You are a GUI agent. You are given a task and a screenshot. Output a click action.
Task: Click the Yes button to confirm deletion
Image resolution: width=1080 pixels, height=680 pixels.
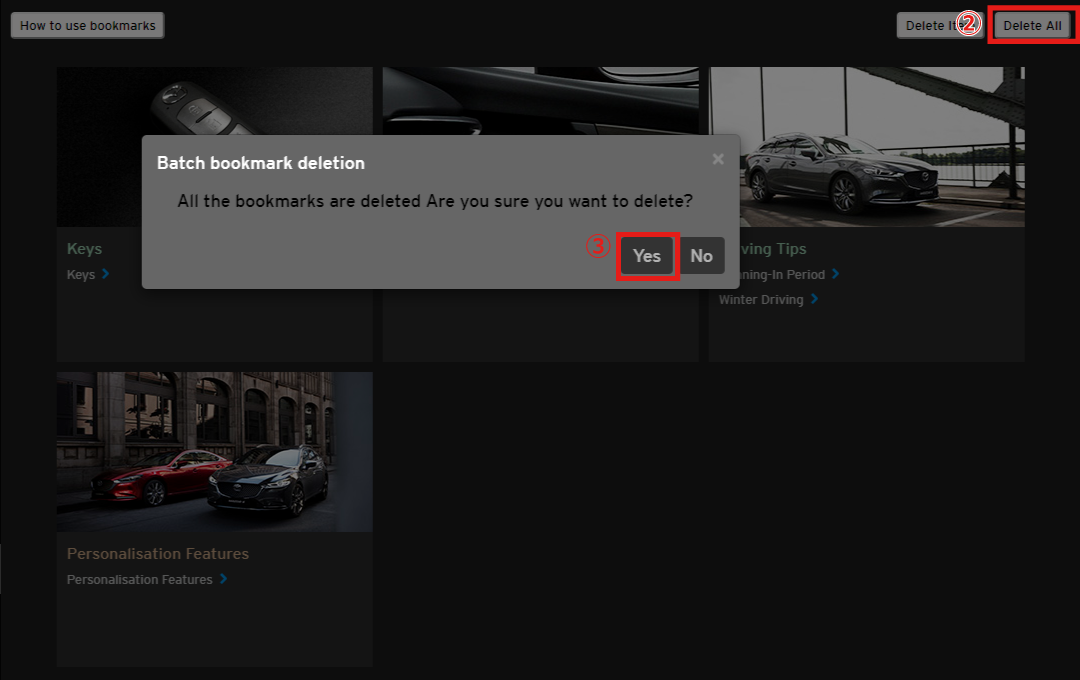[x=647, y=256]
